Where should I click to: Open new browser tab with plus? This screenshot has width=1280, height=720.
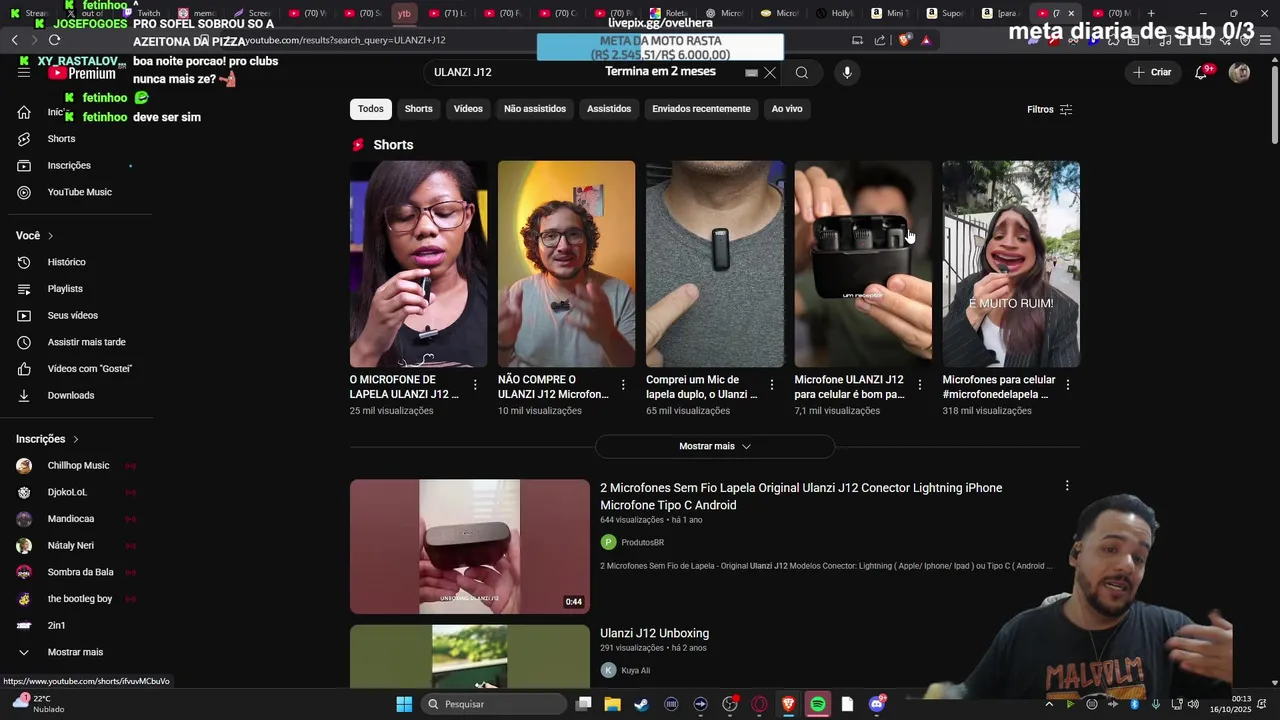[x=1151, y=13]
